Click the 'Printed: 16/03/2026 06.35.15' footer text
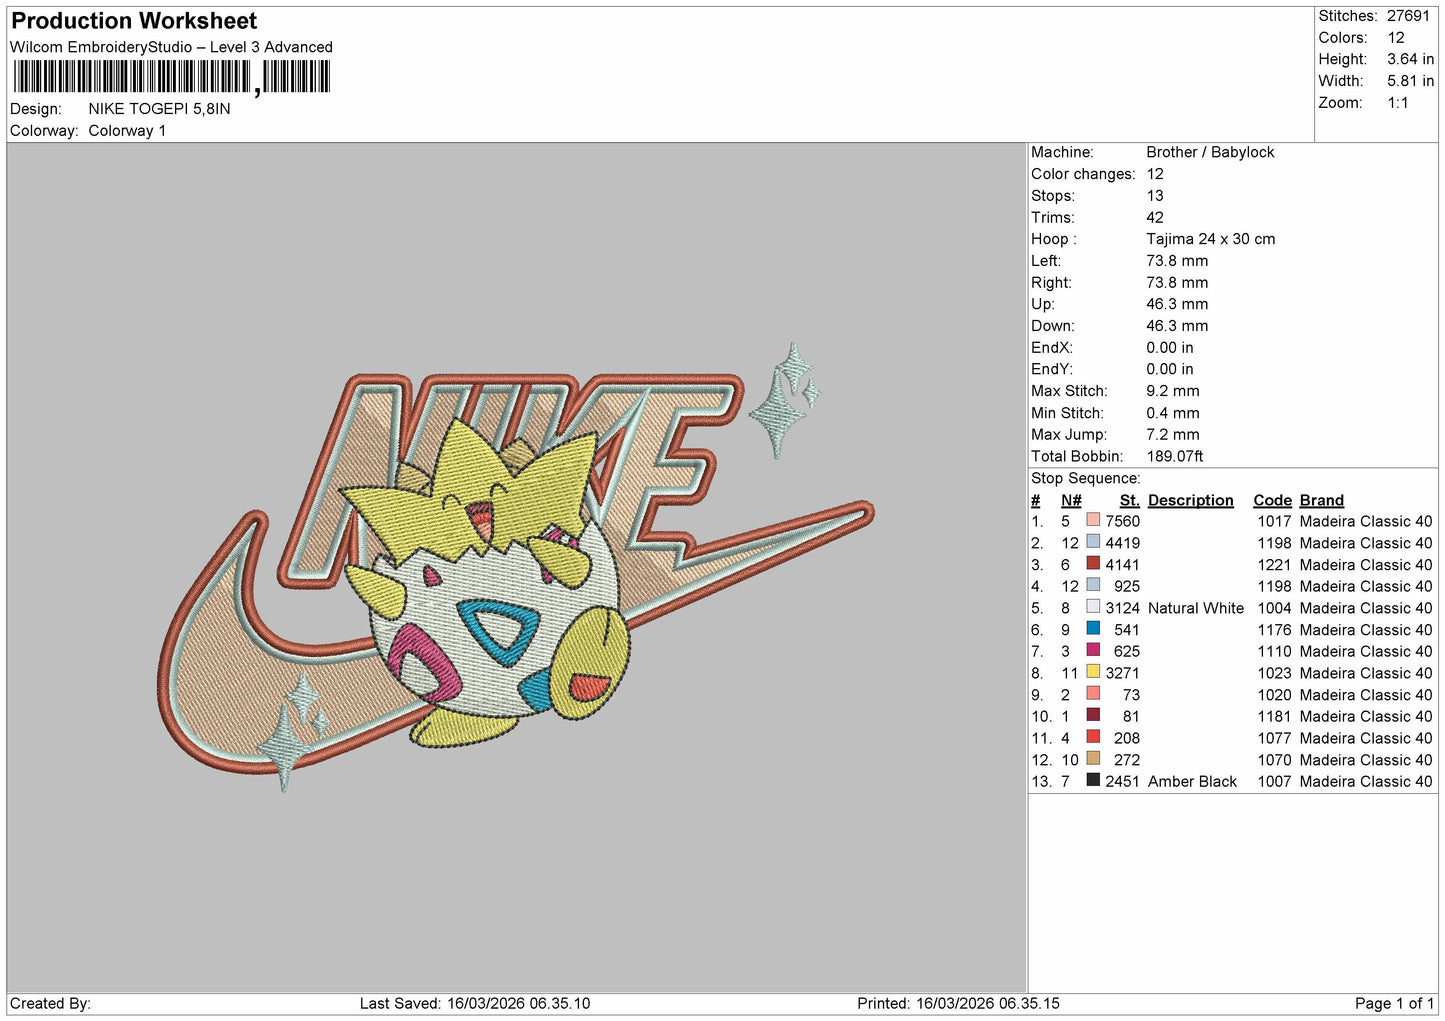 point(958,1003)
